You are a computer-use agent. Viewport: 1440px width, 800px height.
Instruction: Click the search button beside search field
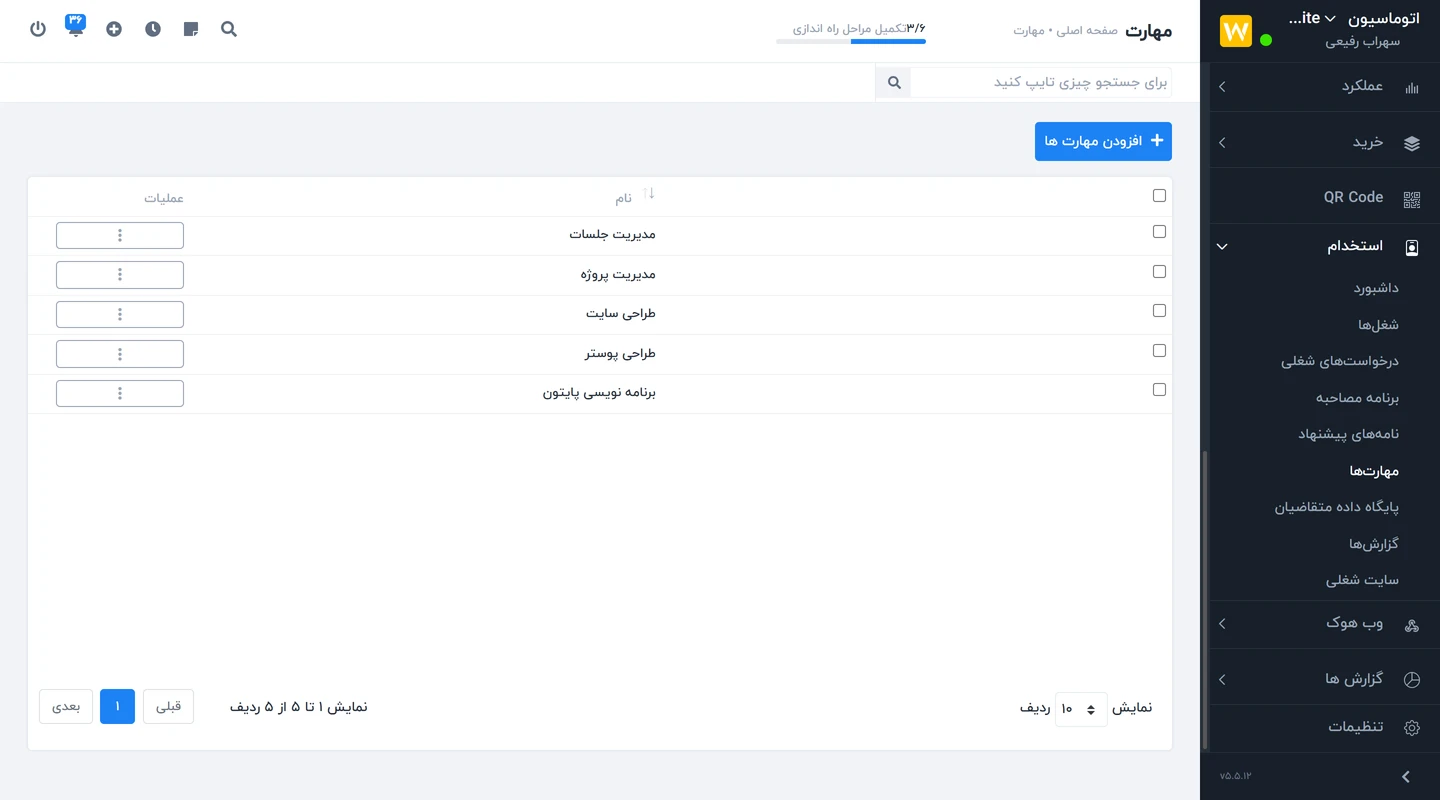pyautogui.click(x=894, y=83)
